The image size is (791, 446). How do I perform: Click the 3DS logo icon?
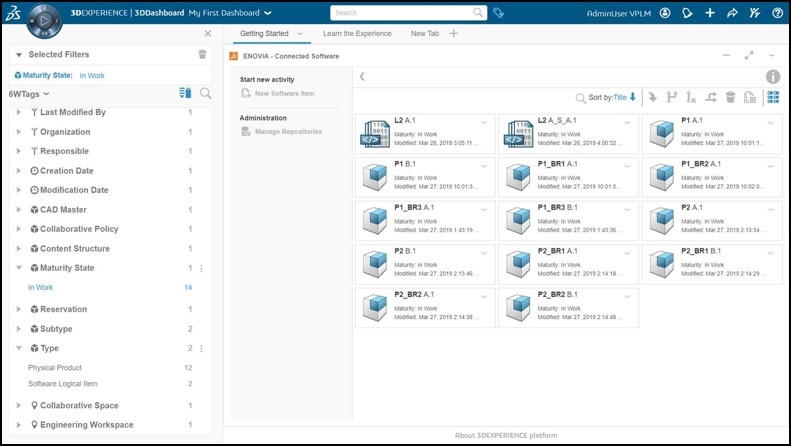[x=13, y=13]
